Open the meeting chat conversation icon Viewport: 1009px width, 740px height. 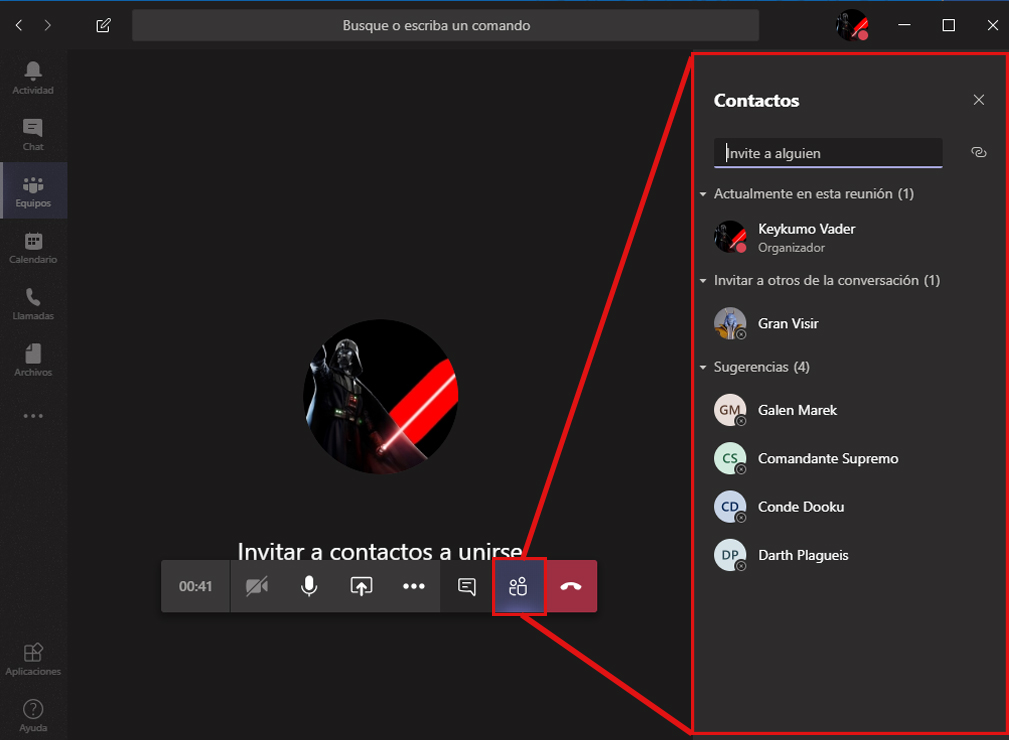point(465,586)
